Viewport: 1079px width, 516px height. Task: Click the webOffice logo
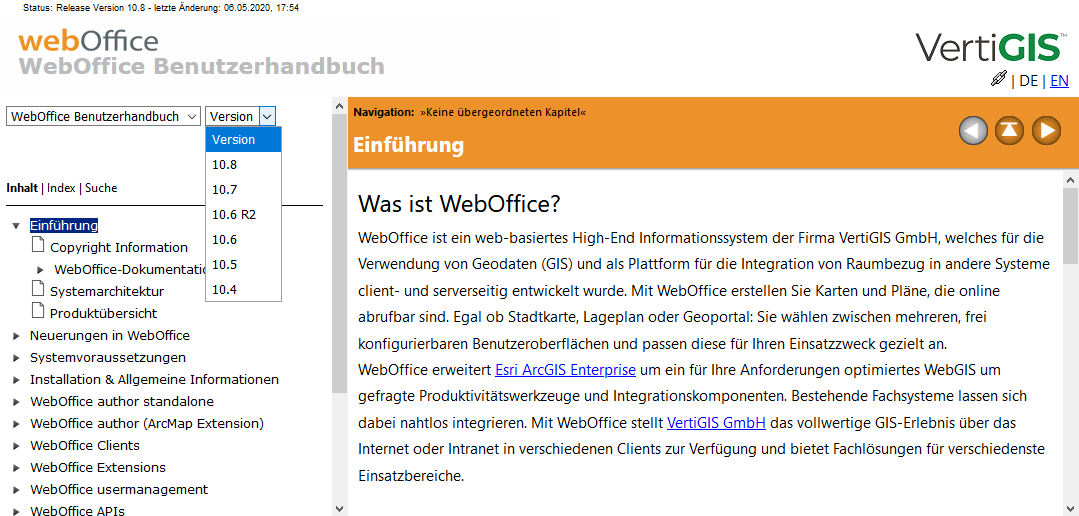[89, 41]
